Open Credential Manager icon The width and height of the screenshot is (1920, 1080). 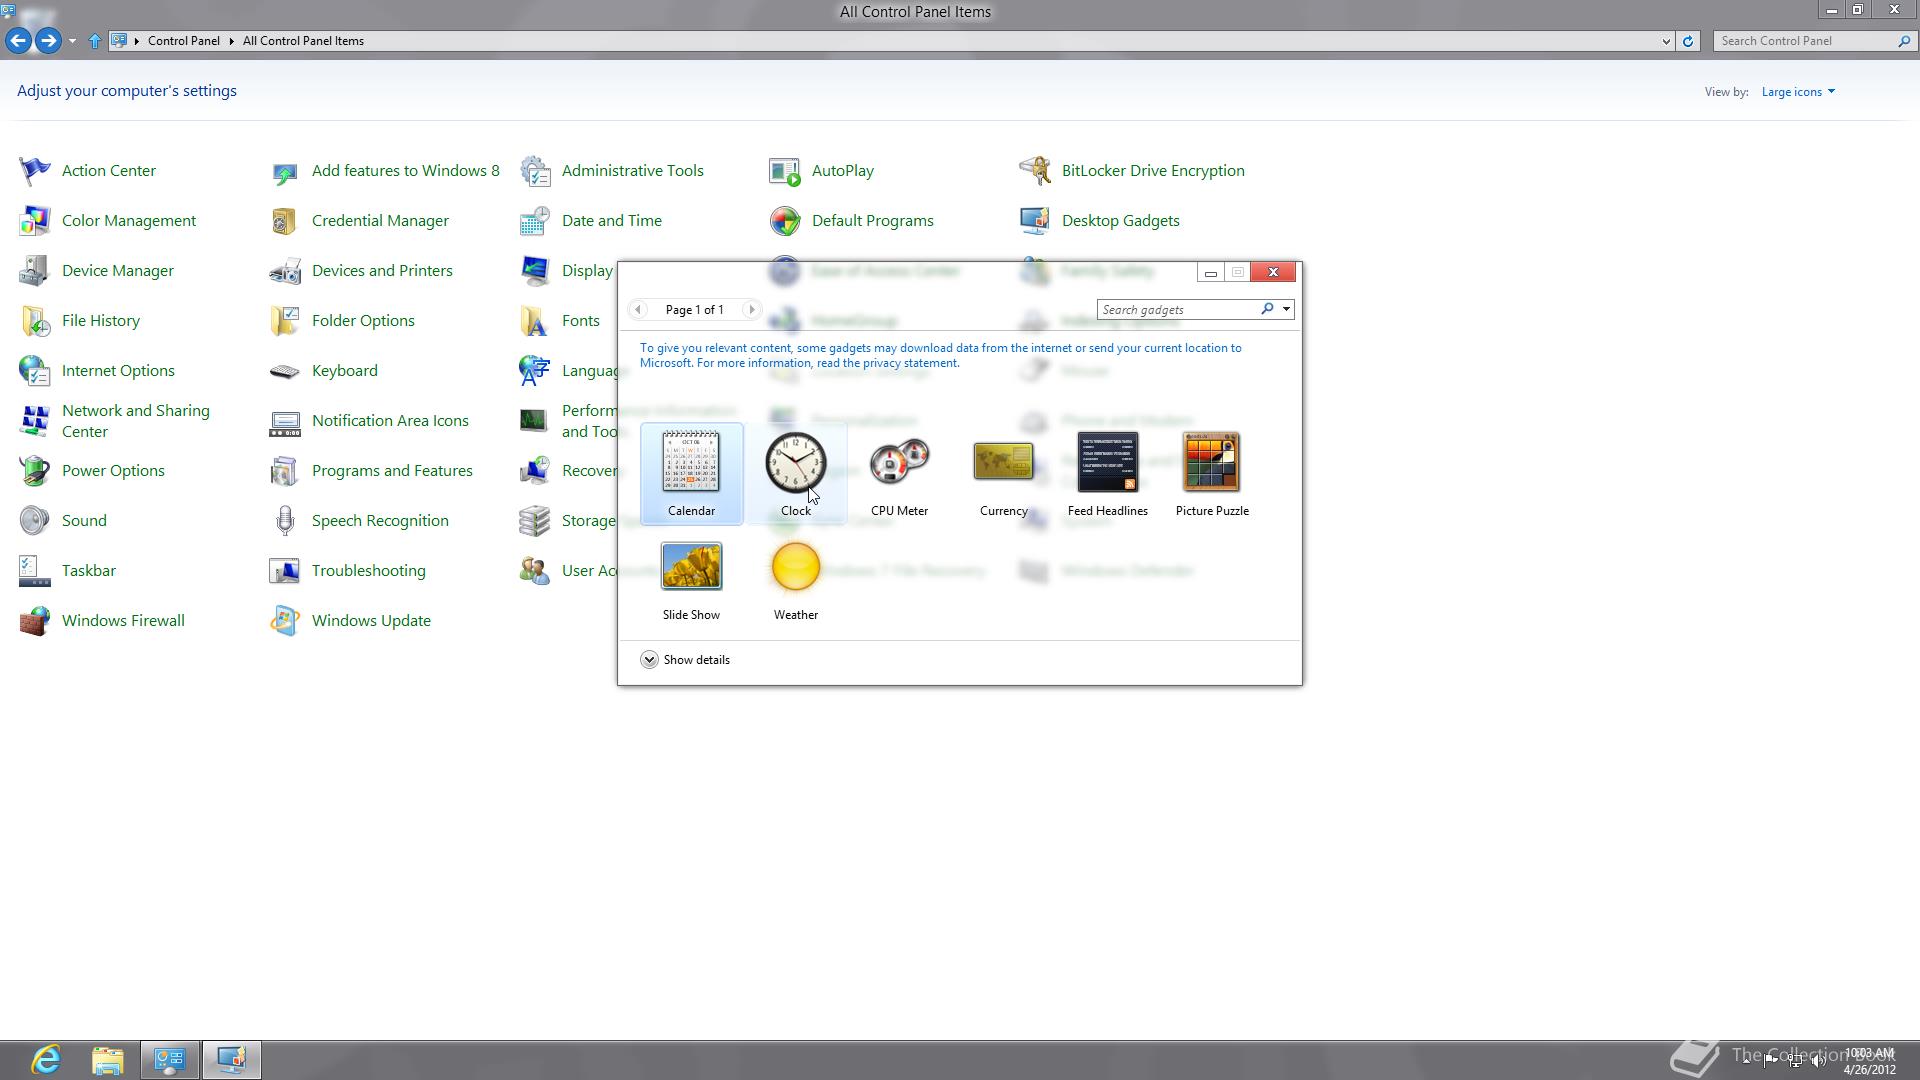click(x=285, y=221)
